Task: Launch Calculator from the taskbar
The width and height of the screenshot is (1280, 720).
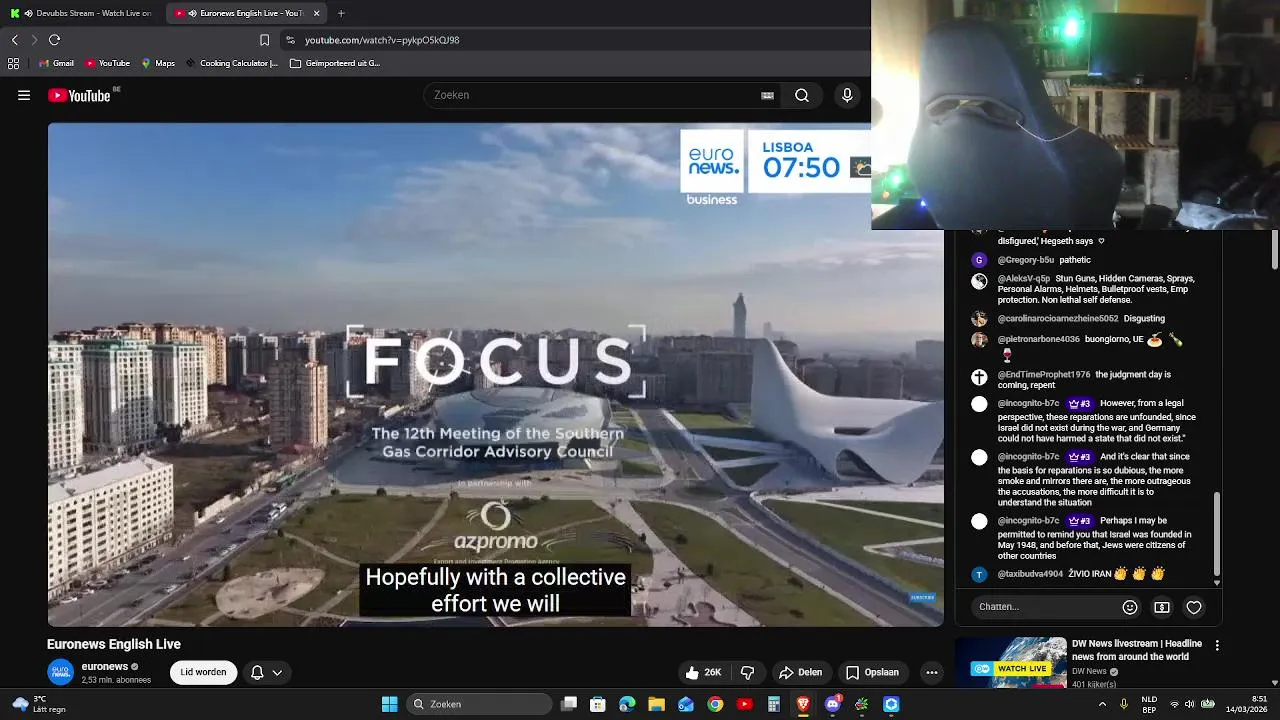Action: pyautogui.click(x=774, y=704)
